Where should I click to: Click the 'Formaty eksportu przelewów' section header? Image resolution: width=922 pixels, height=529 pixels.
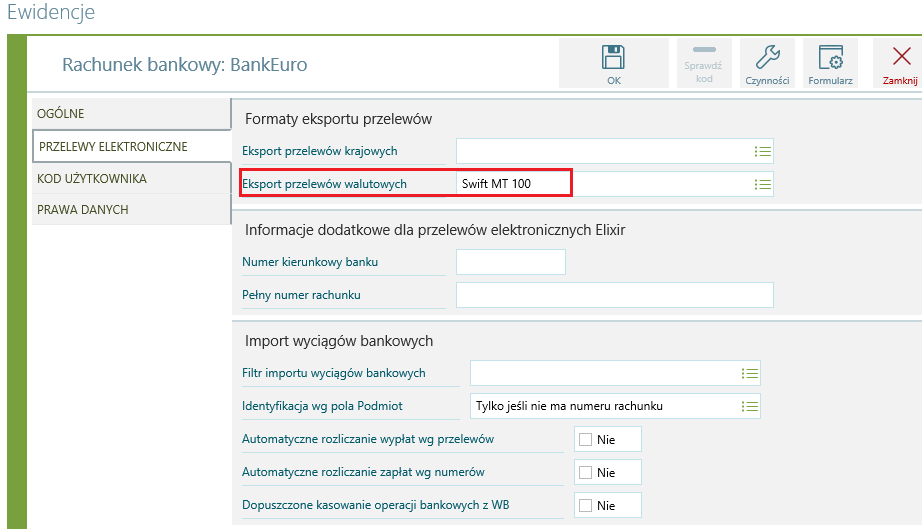pyautogui.click(x=338, y=119)
